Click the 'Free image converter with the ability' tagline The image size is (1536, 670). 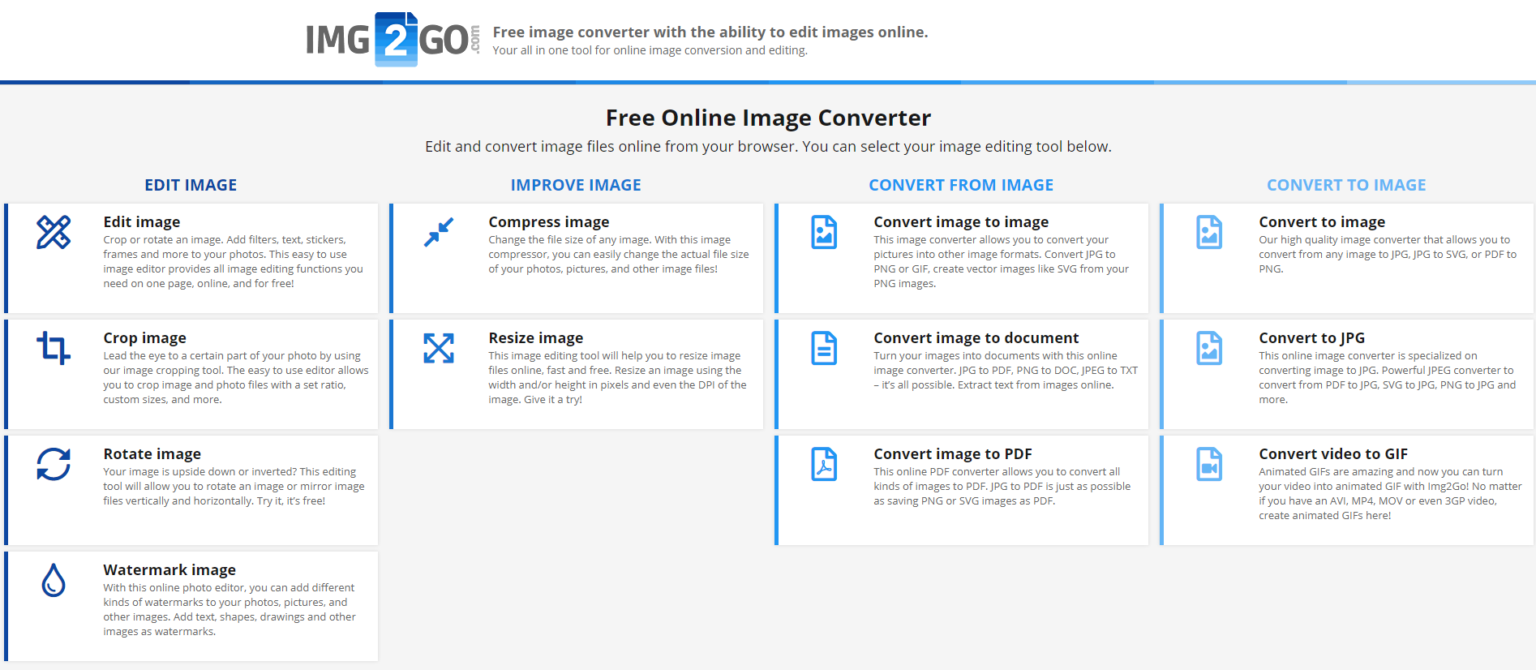[x=710, y=32]
